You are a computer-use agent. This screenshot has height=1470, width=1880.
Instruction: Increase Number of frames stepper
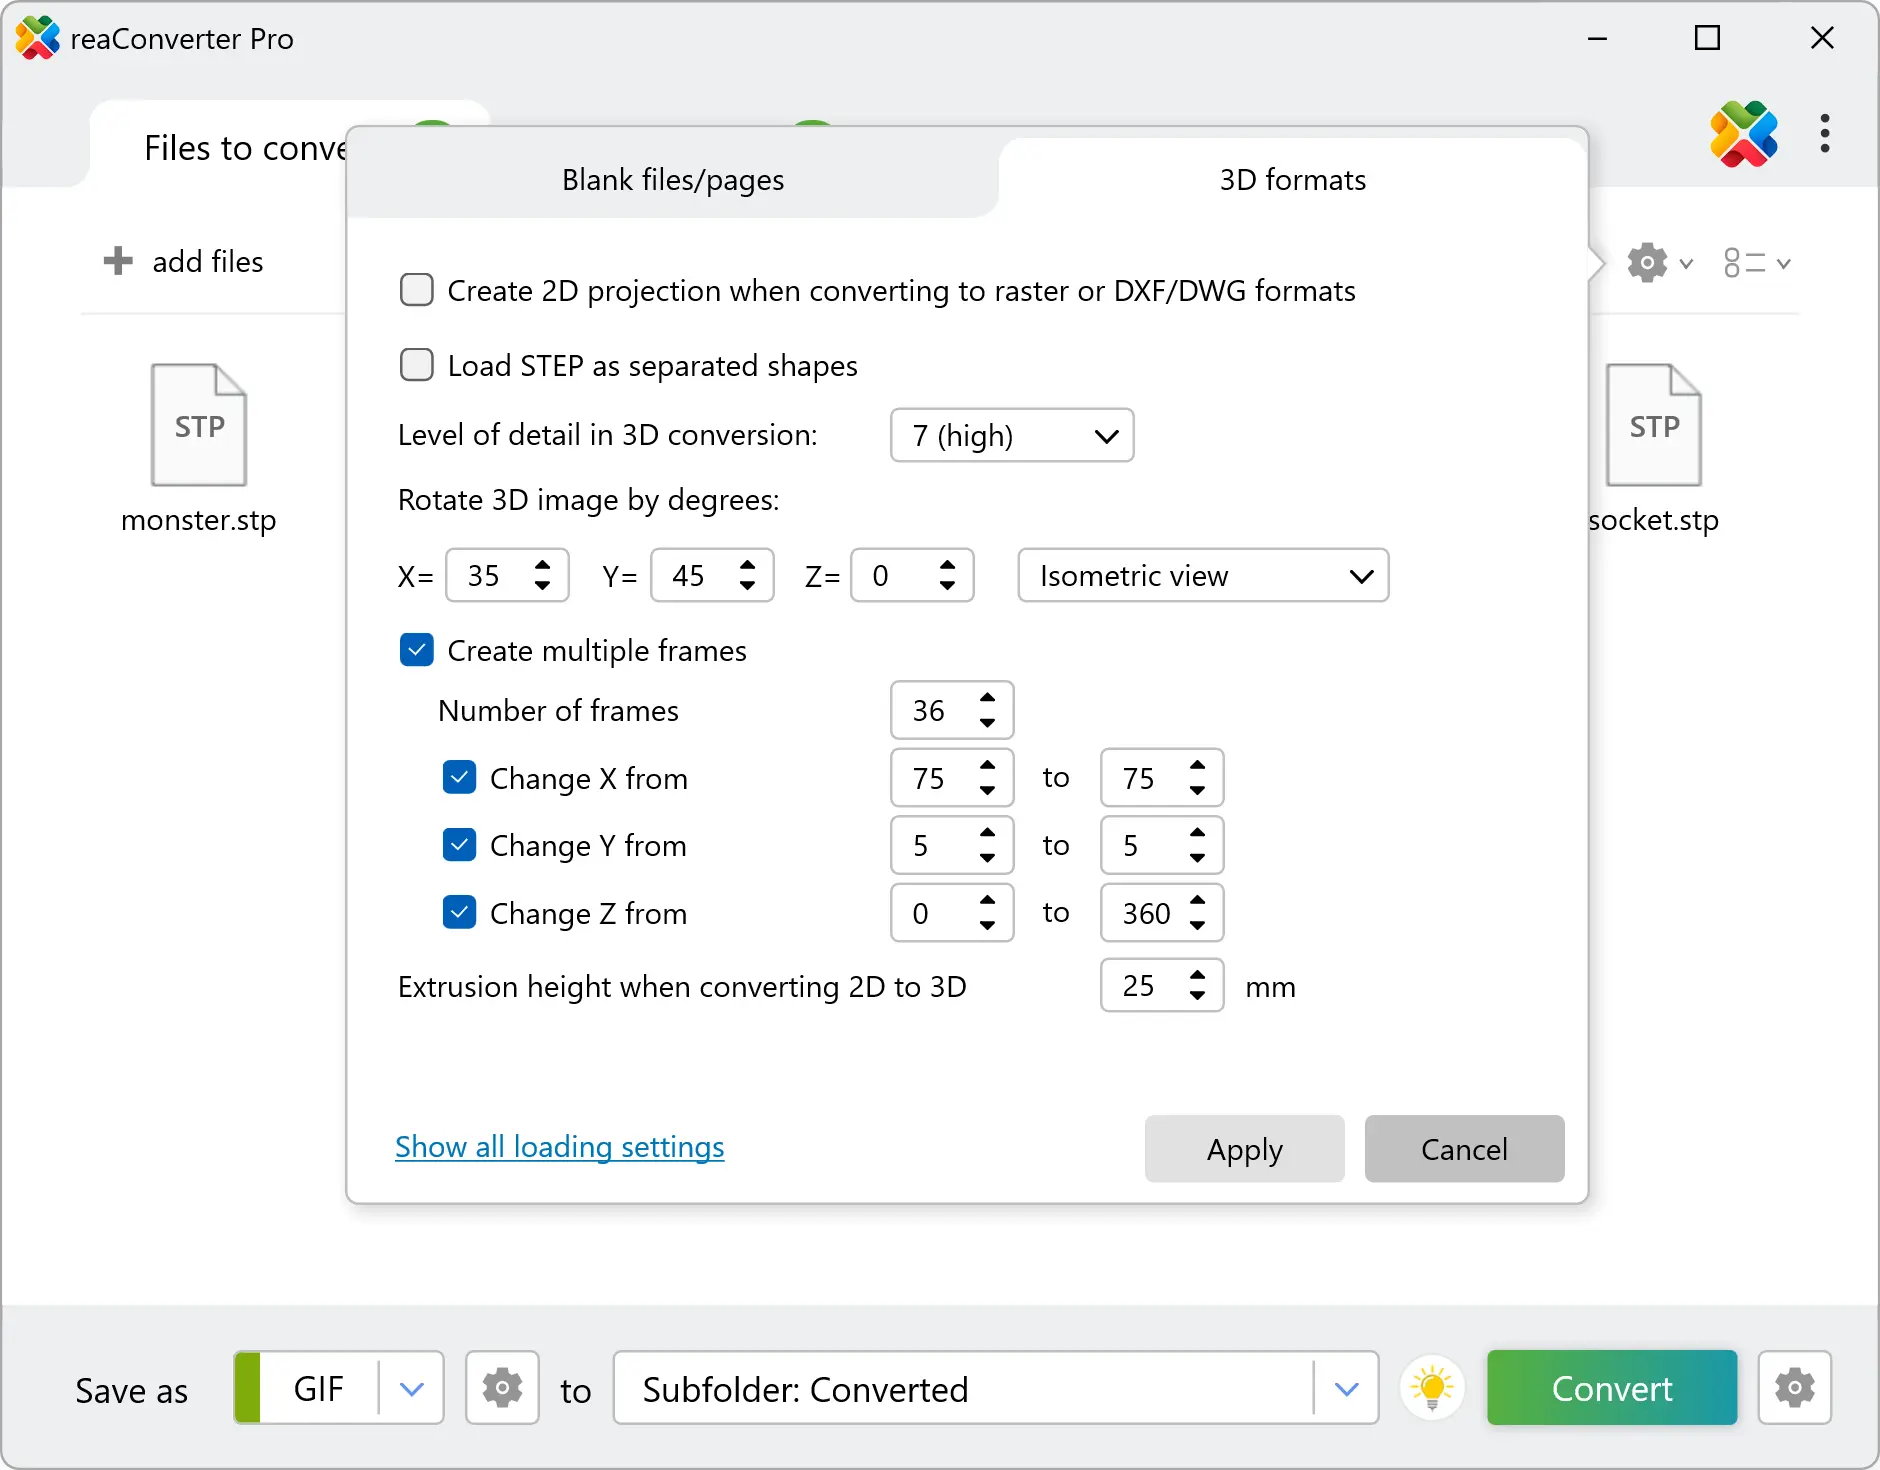(x=987, y=698)
